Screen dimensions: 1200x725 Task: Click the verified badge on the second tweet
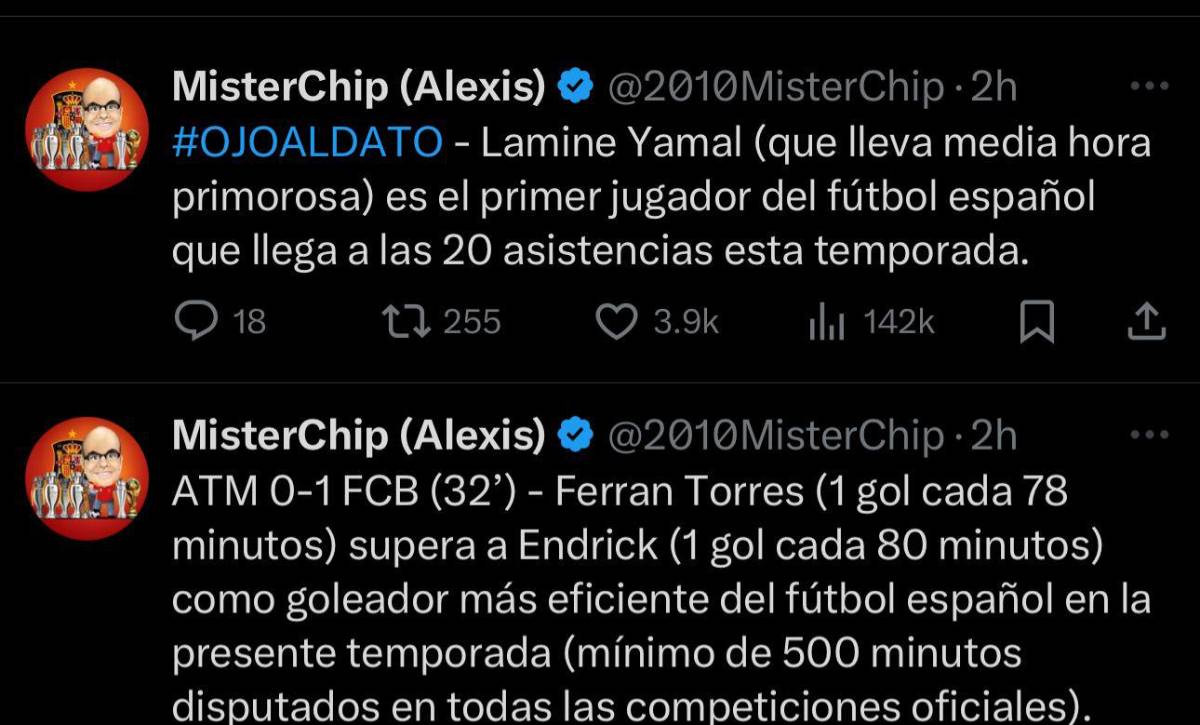pyautogui.click(x=572, y=435)
